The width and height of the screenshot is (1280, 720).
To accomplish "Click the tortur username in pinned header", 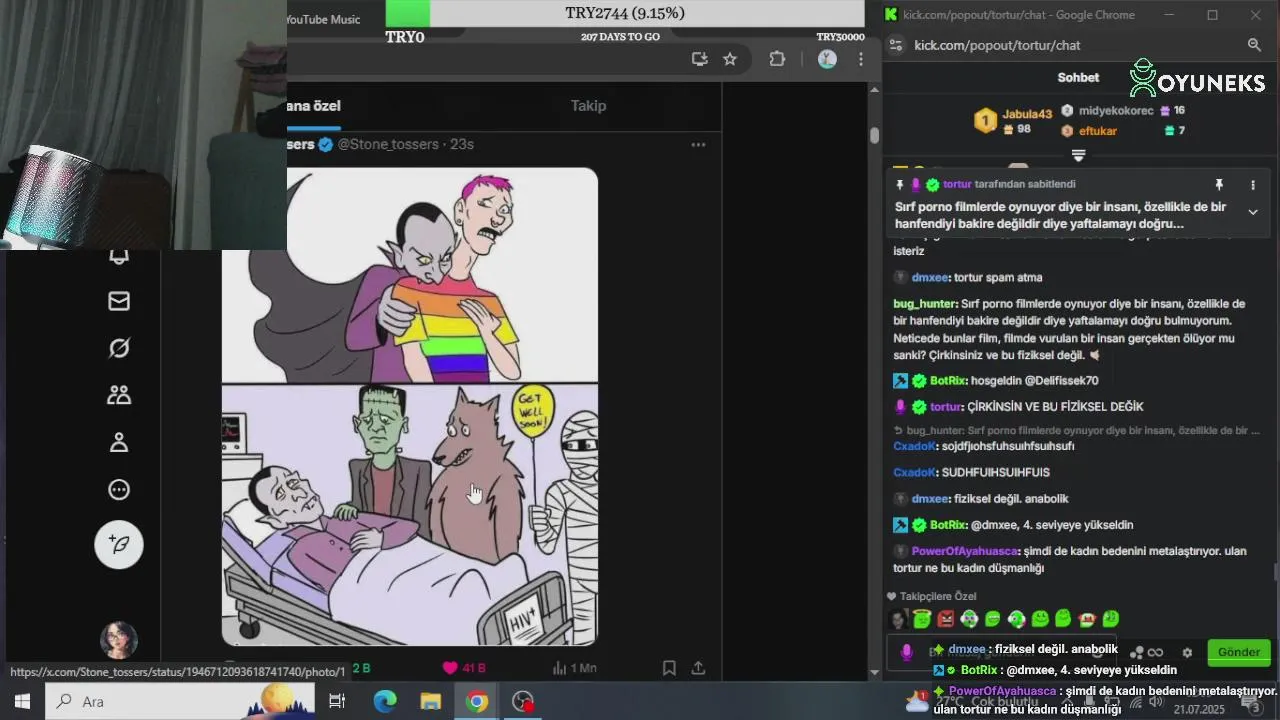I will click(957, 184).
